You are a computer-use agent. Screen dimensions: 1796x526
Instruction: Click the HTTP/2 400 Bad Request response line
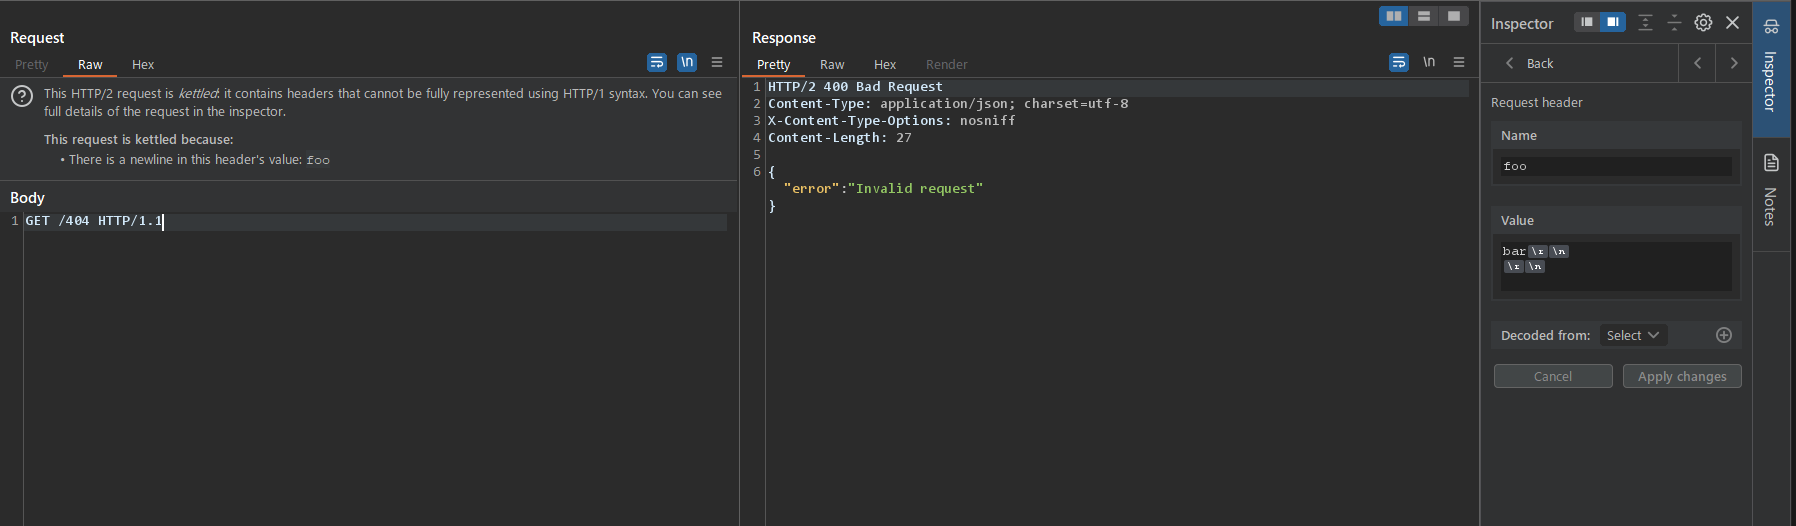[855, 87]
